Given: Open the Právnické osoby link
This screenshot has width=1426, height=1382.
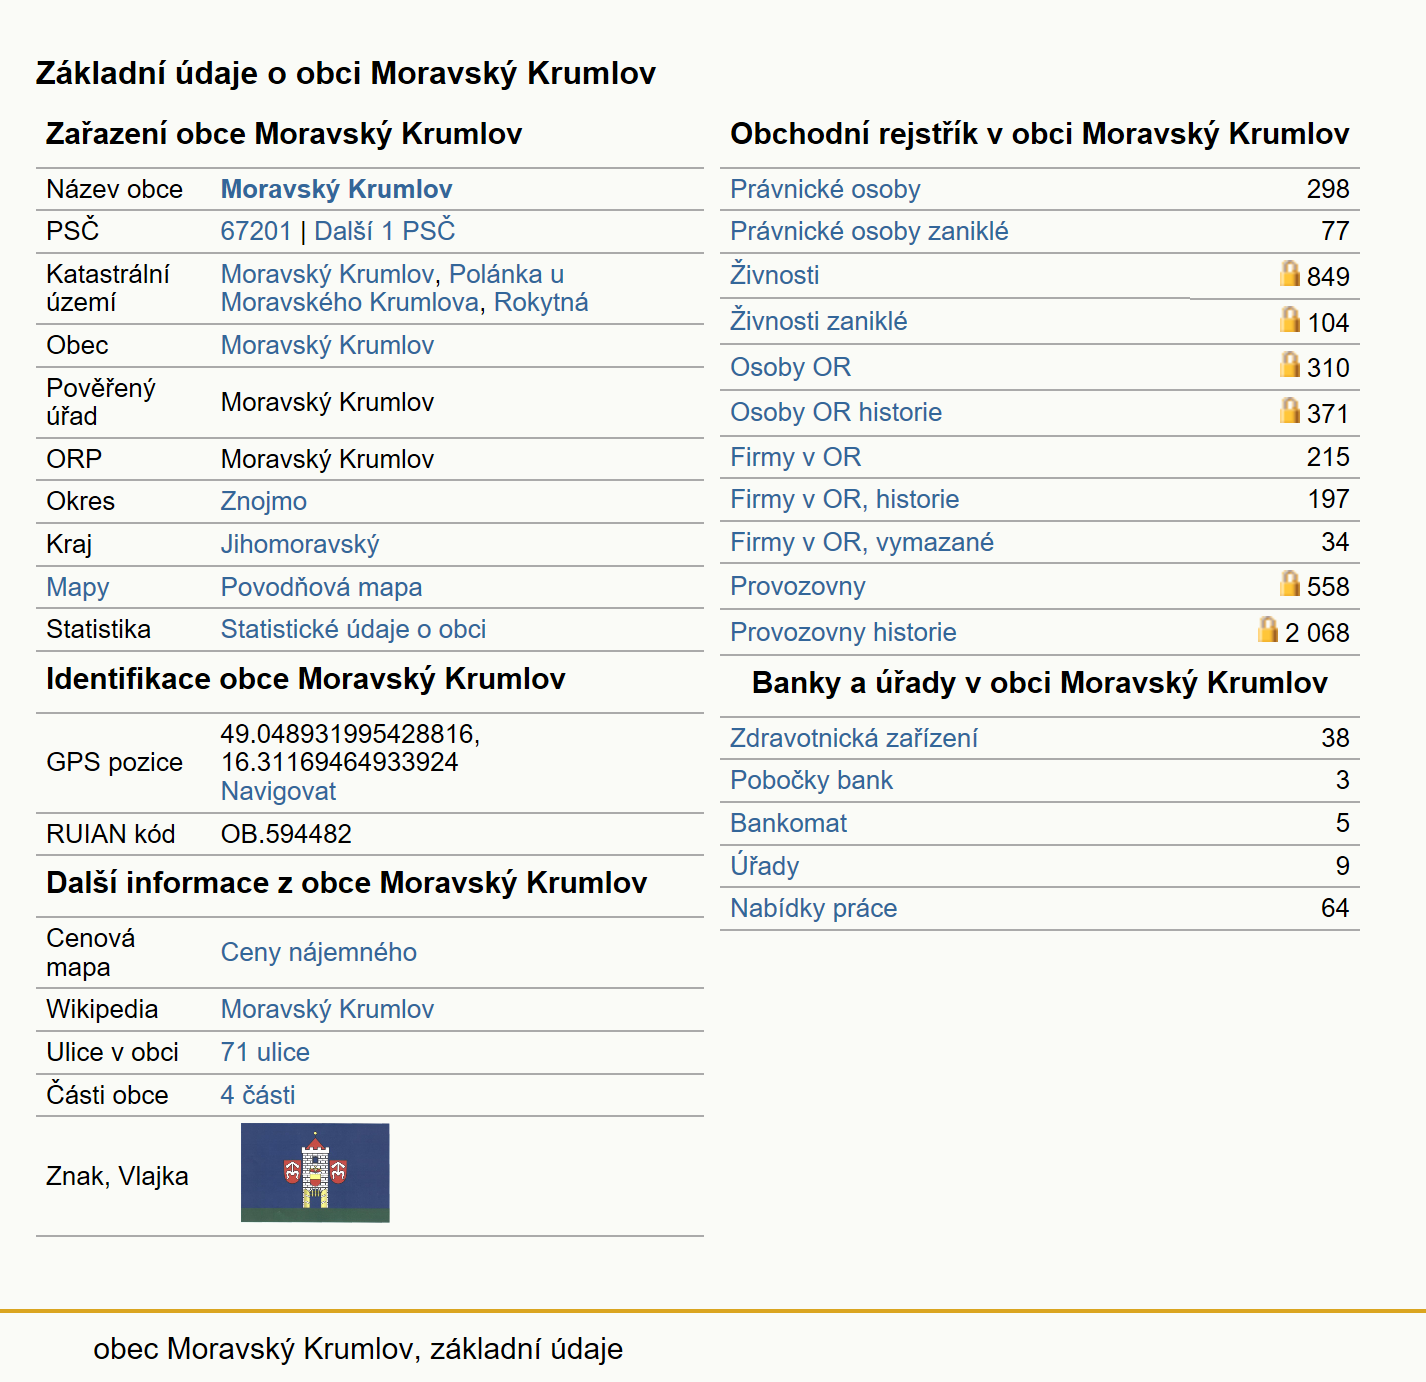Looking at the screenshot, I should 825,189.
